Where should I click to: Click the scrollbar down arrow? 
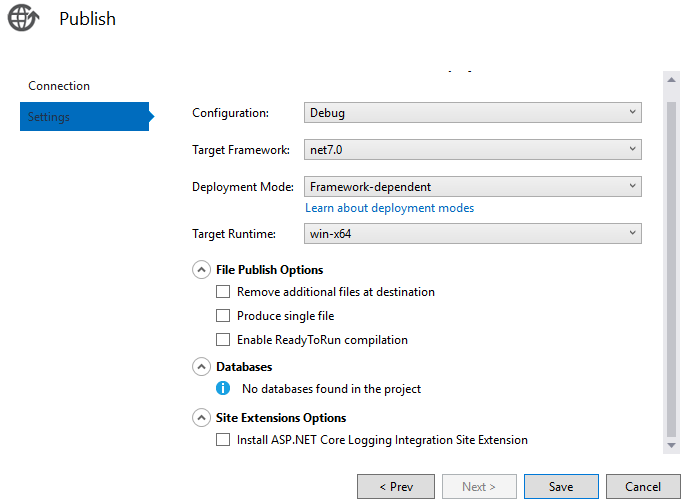pos(672,445)
